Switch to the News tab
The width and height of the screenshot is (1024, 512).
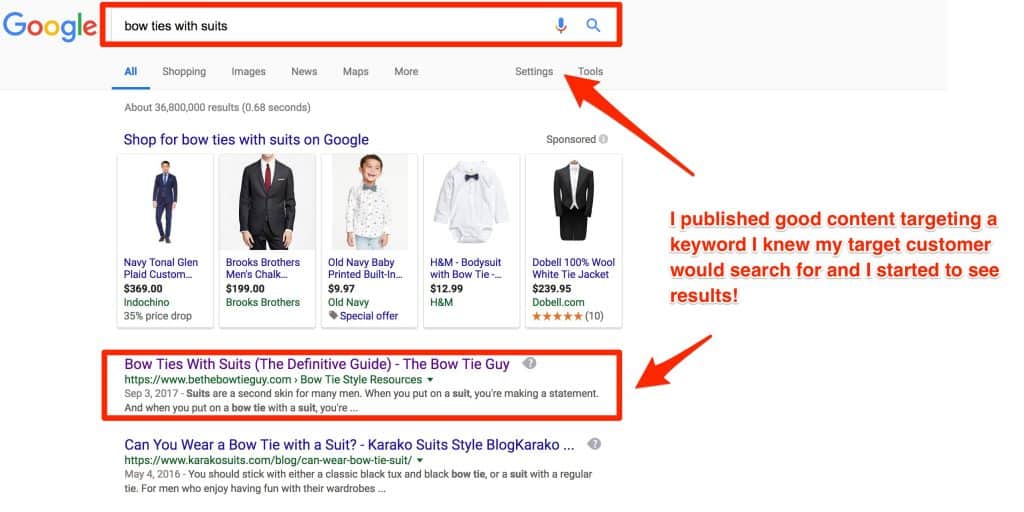point(304,72)
